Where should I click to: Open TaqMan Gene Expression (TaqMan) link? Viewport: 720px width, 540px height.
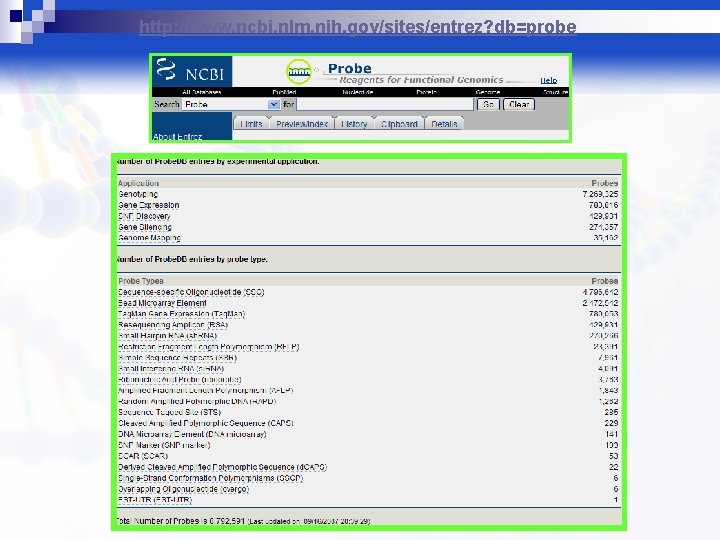click(x=181, y=314)
